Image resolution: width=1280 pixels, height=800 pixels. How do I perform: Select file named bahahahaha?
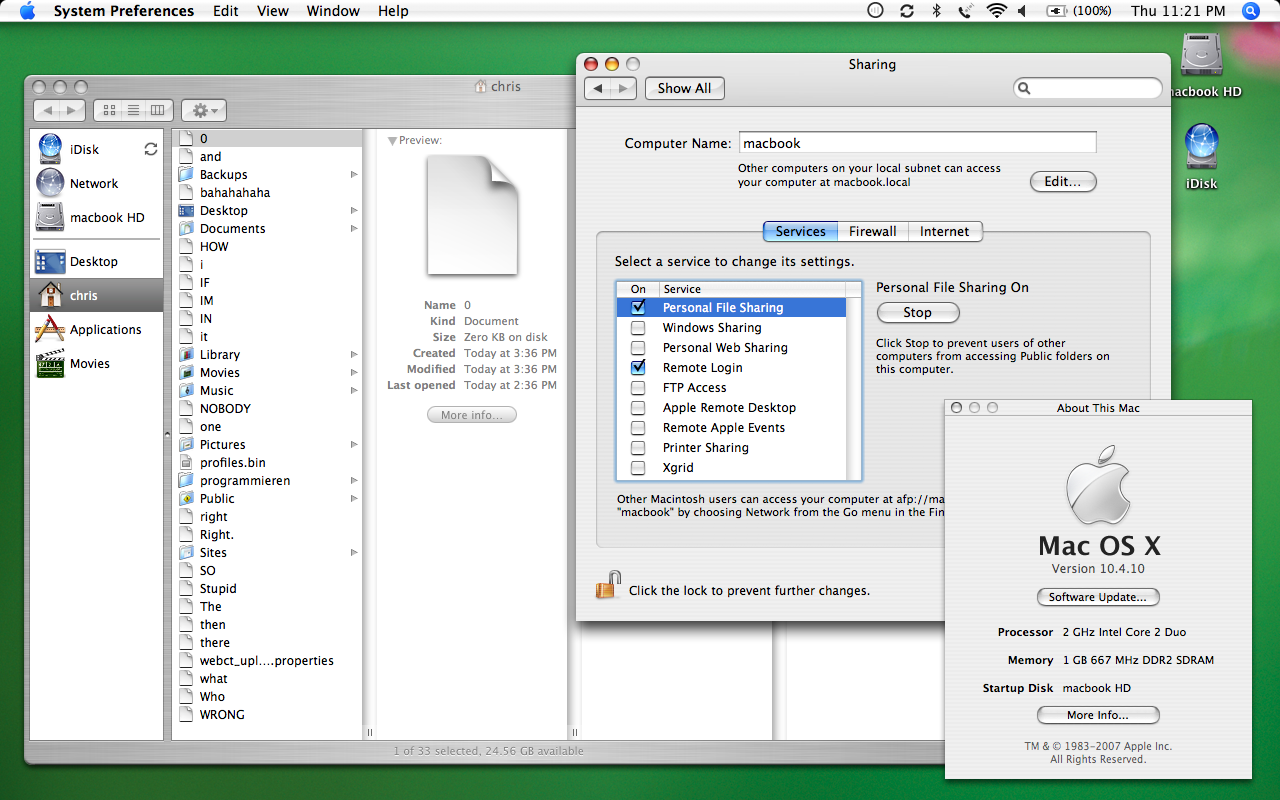coord(235,192)
